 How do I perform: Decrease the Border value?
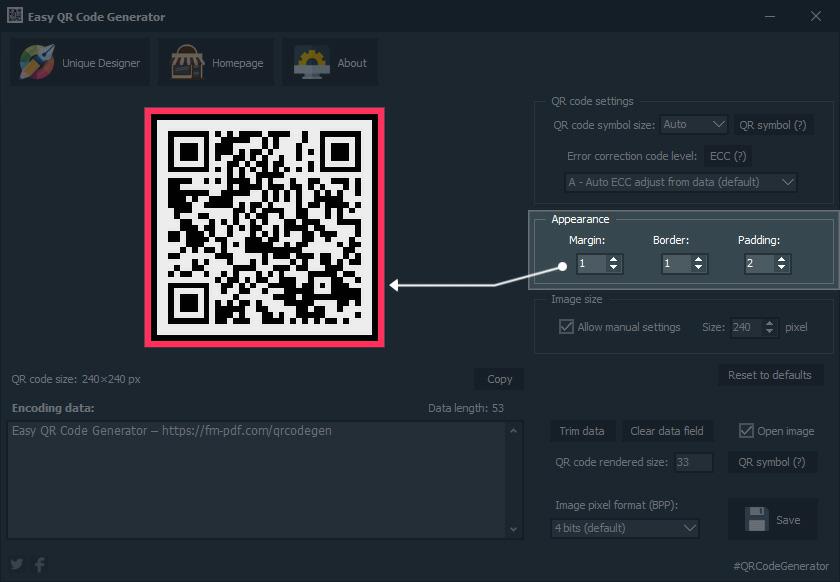[x=699, y=267]
